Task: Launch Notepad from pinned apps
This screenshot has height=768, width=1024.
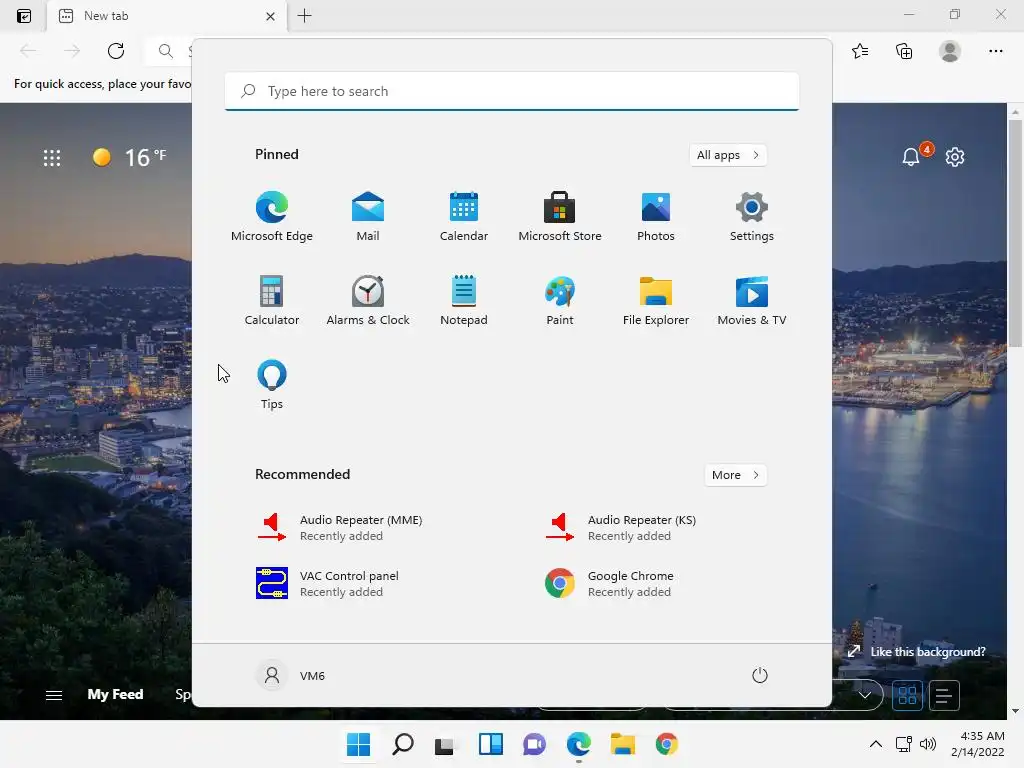Action: pos(464,300)
